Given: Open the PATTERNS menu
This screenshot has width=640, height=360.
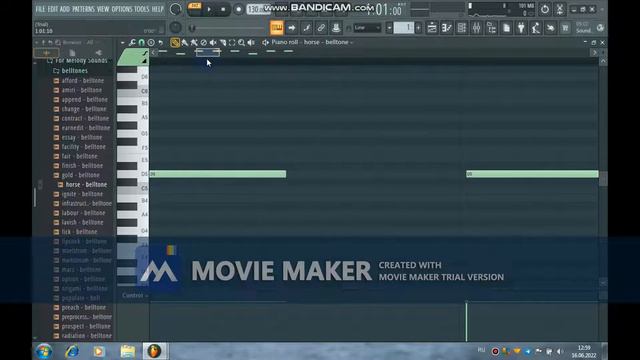Looking at the screenshot, I should 83,9.
